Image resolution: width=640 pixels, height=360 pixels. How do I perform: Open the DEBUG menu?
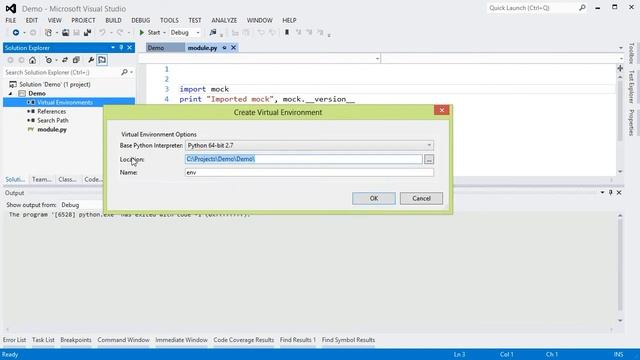tap(140, 20)
